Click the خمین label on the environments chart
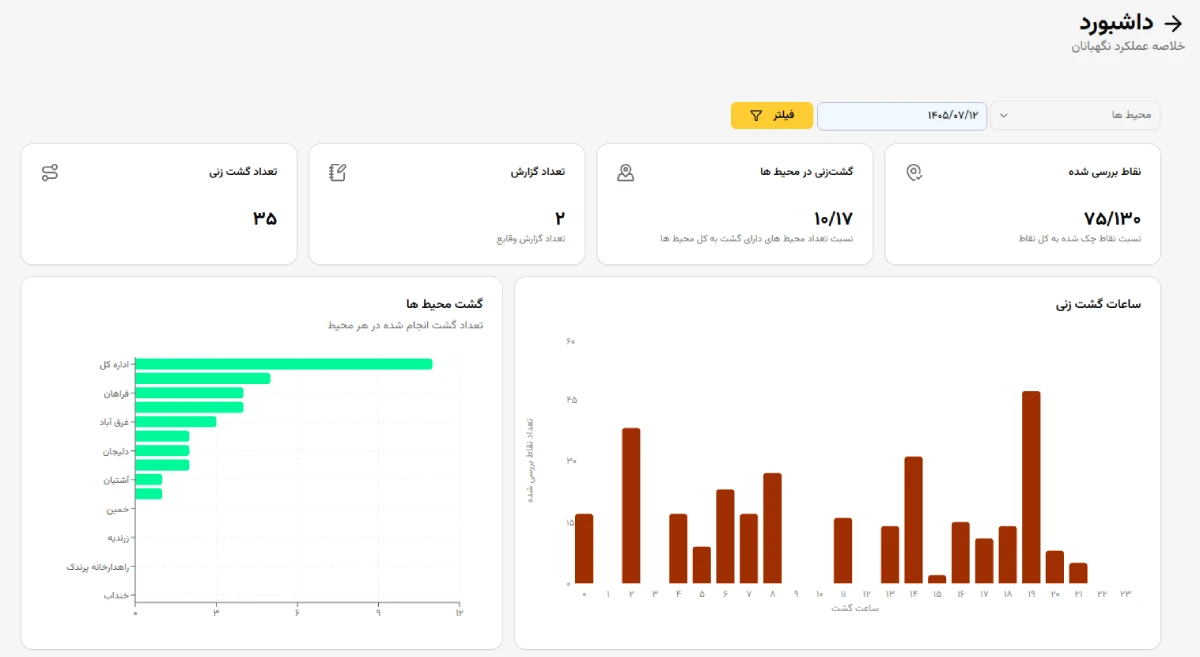The width and height of the screenshot is (1200, 657). [119, 509]
